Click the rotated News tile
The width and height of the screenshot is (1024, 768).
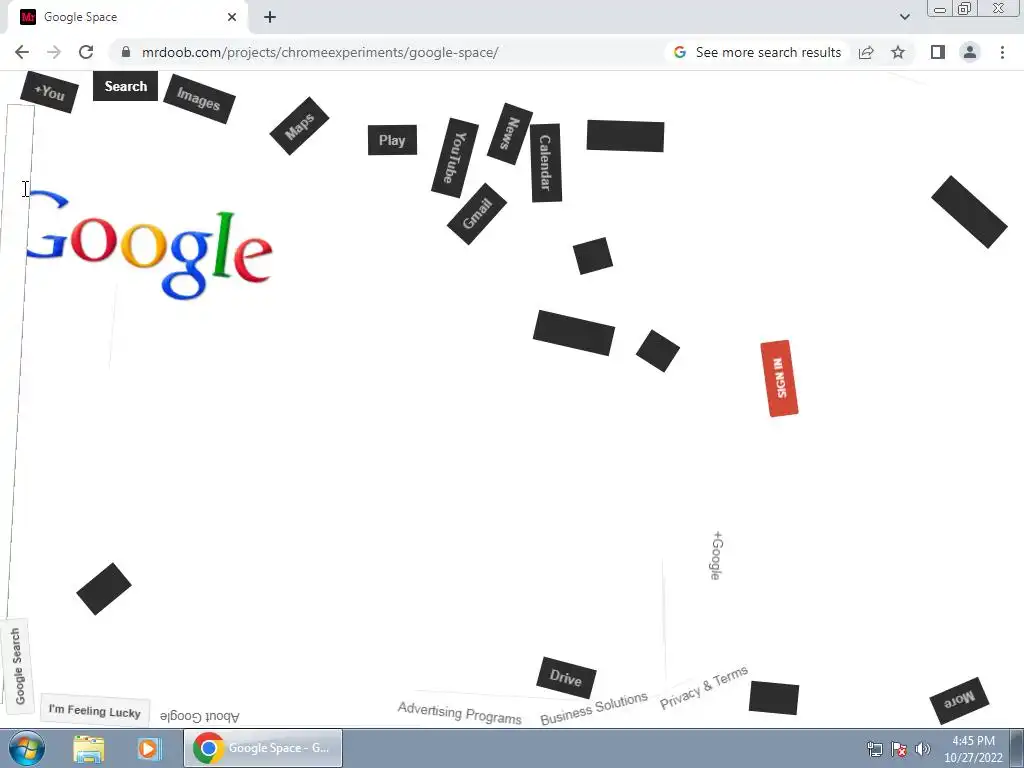[x=509, y=134]
